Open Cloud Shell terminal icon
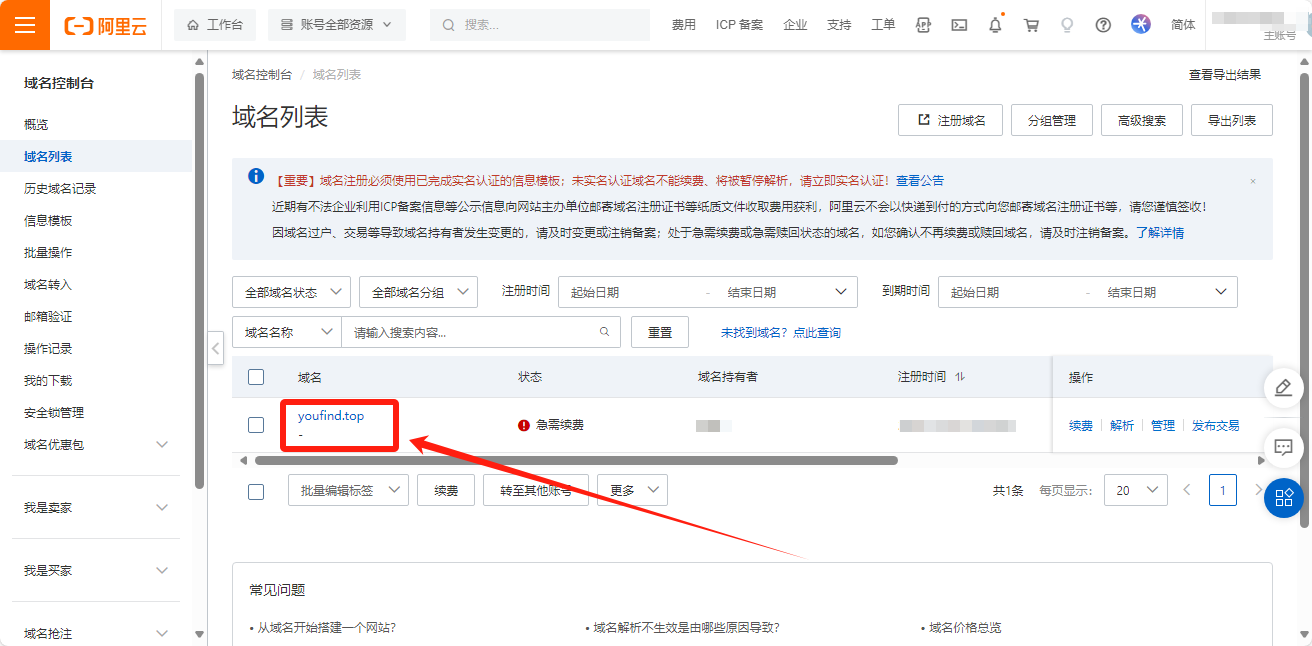Viewport: 1312px width, 646px height. 958,25
